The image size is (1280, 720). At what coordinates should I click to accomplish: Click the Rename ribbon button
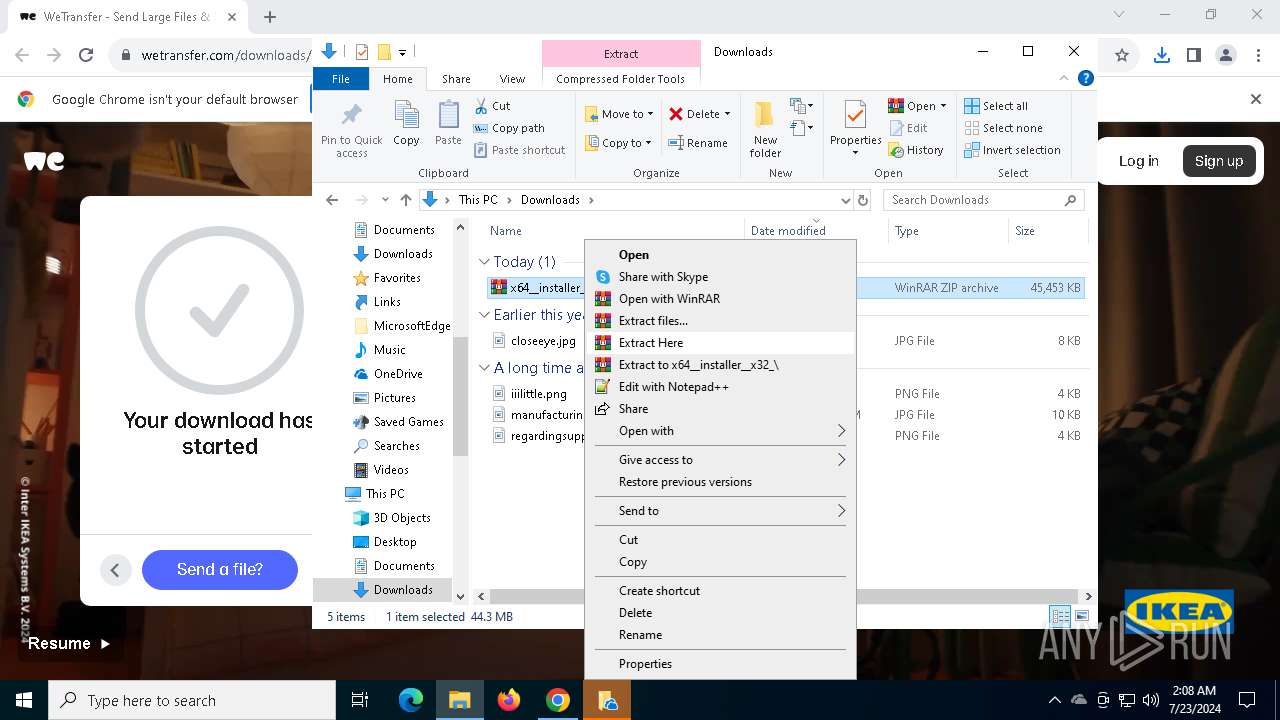(x=698, y=143)
